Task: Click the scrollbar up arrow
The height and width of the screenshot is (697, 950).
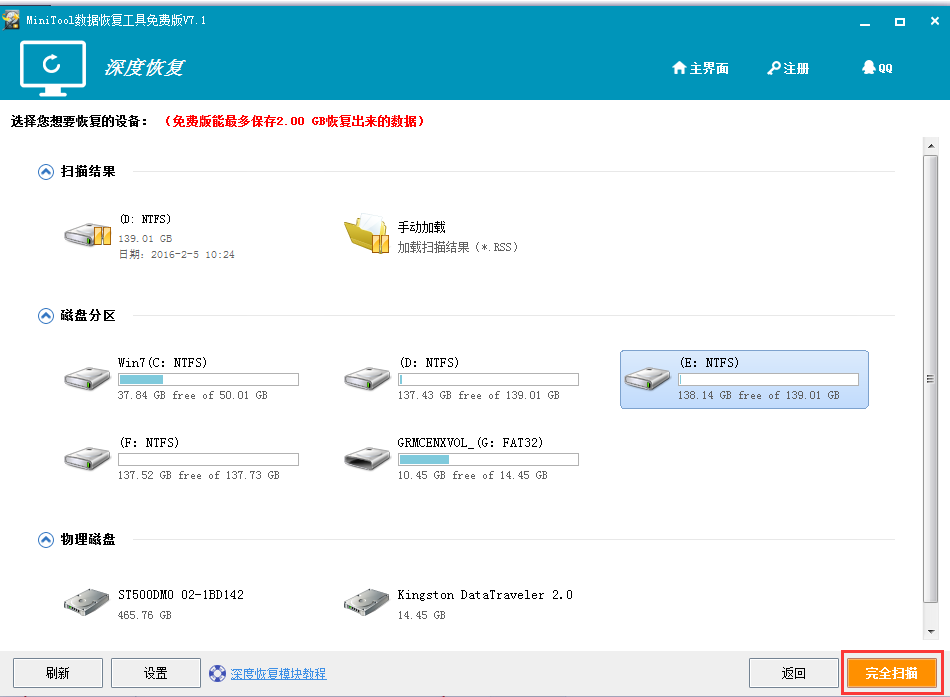Action: click(x=931, y=146)
